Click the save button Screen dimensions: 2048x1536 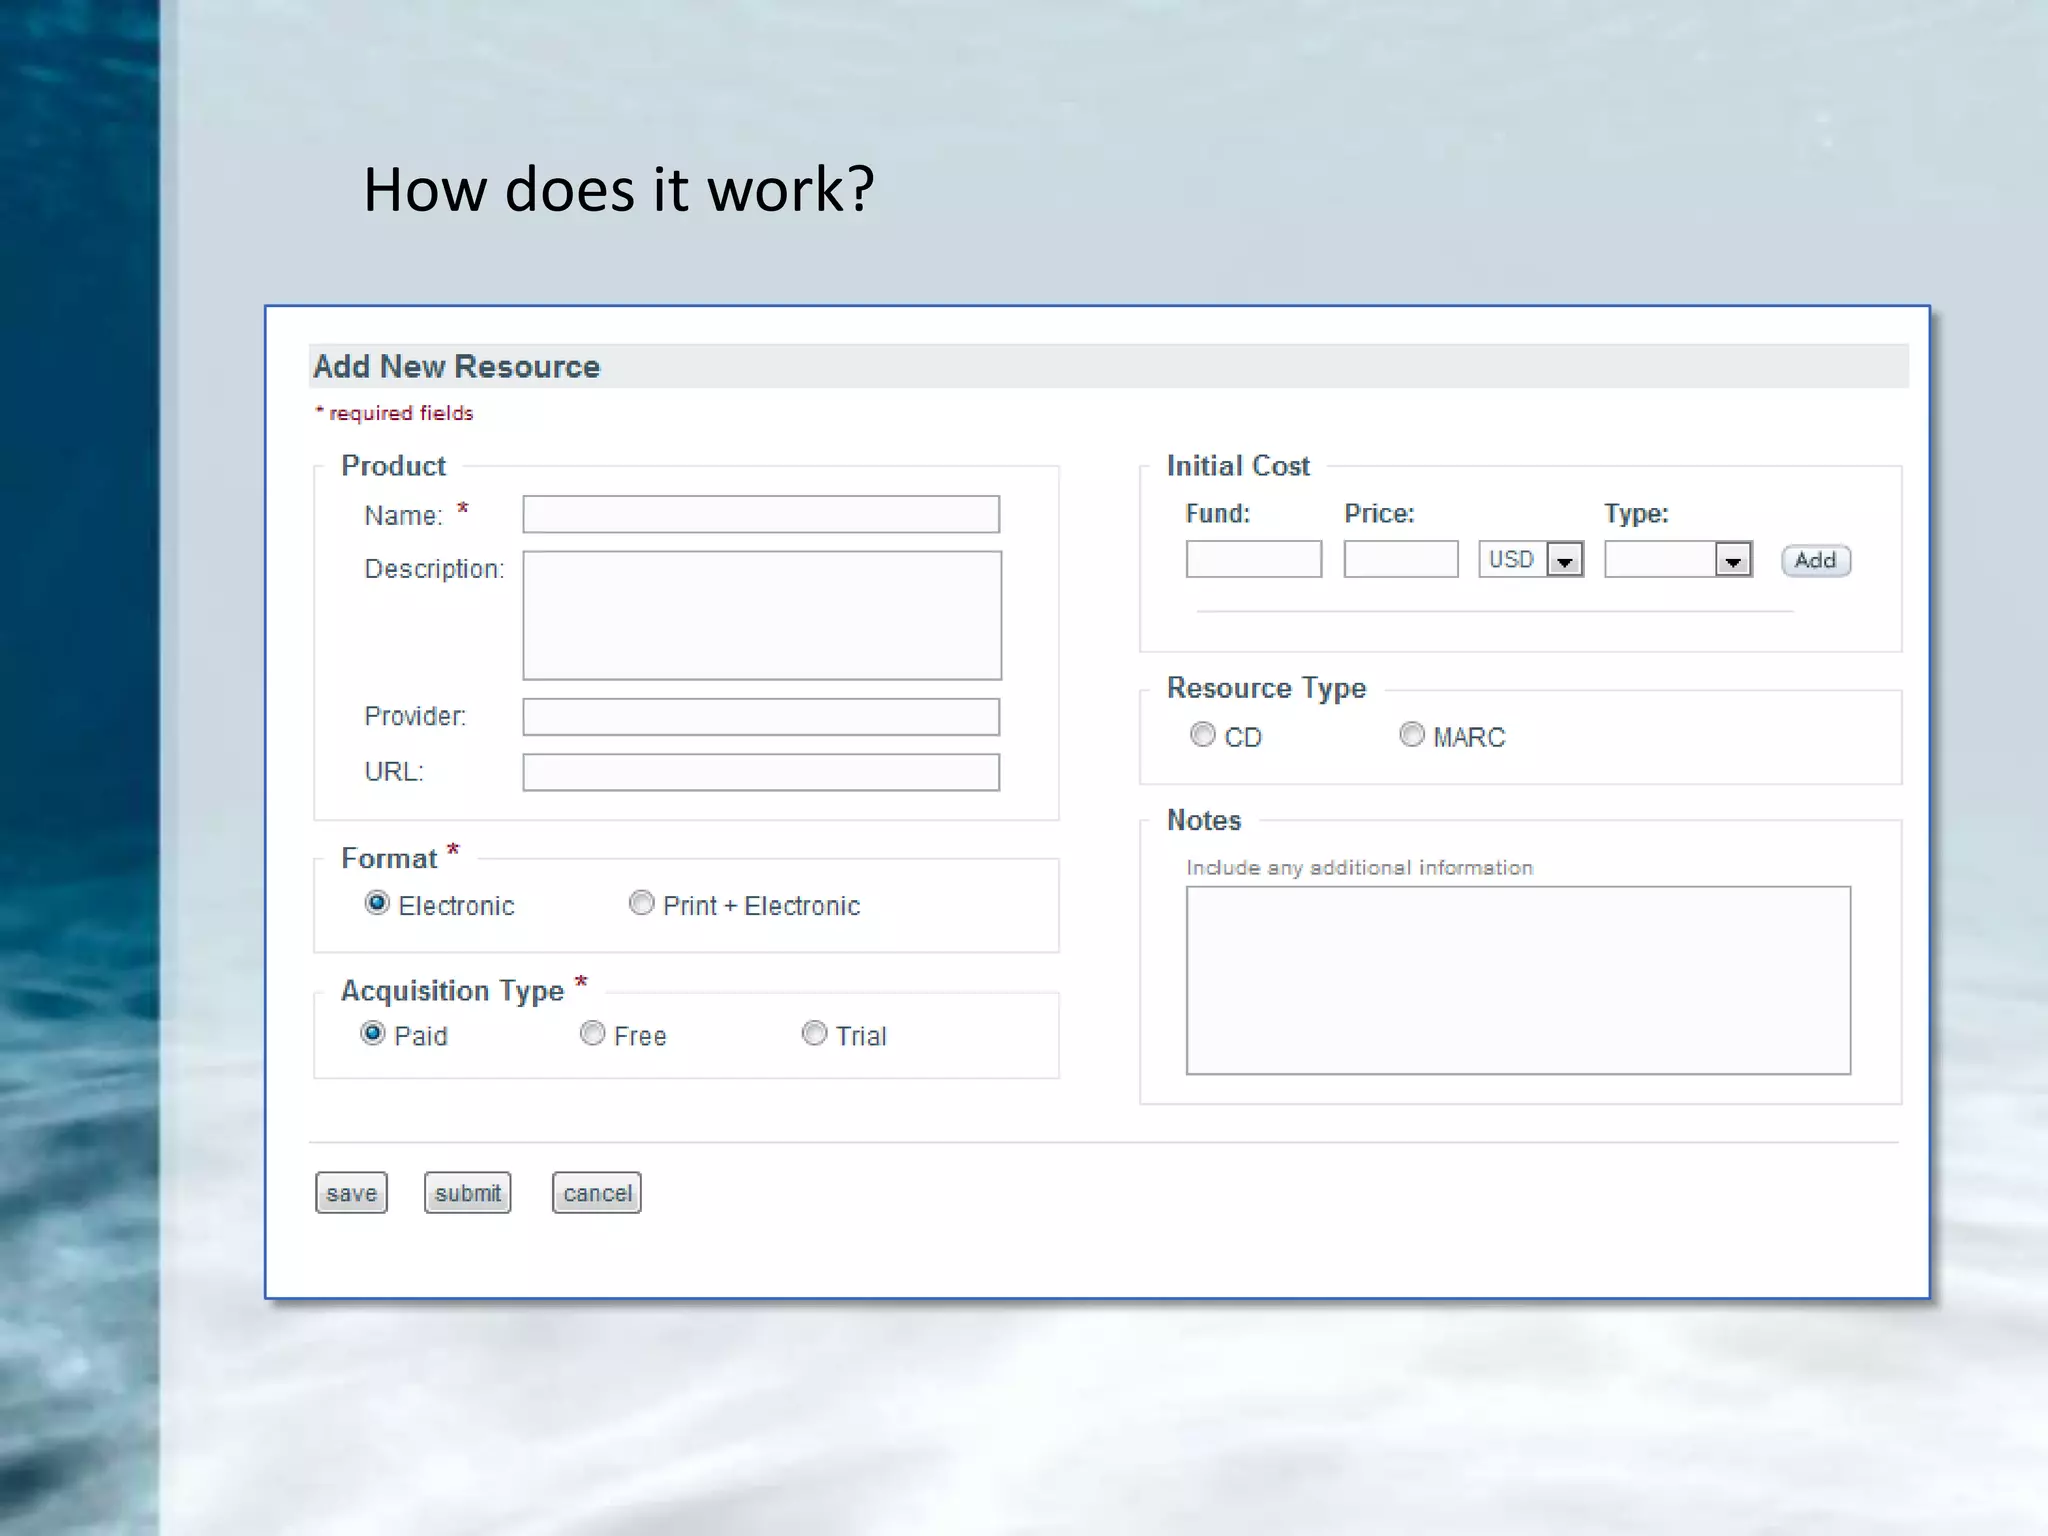pyautogui.click(x=351, y=1193)
